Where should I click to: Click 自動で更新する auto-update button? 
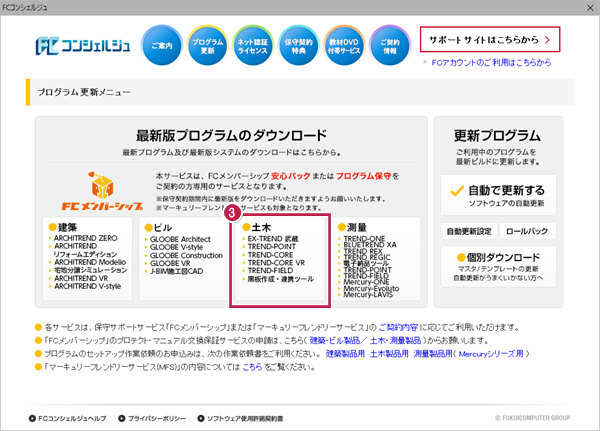498,195
